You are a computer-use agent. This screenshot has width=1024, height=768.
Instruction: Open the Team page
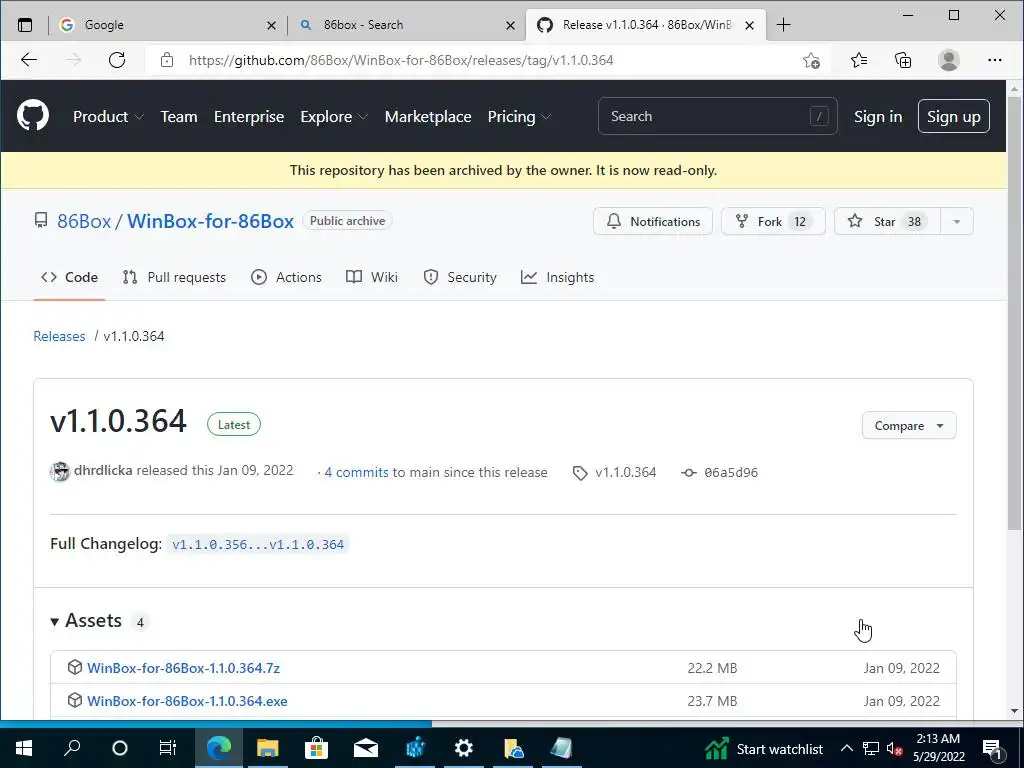pos(179,116)
